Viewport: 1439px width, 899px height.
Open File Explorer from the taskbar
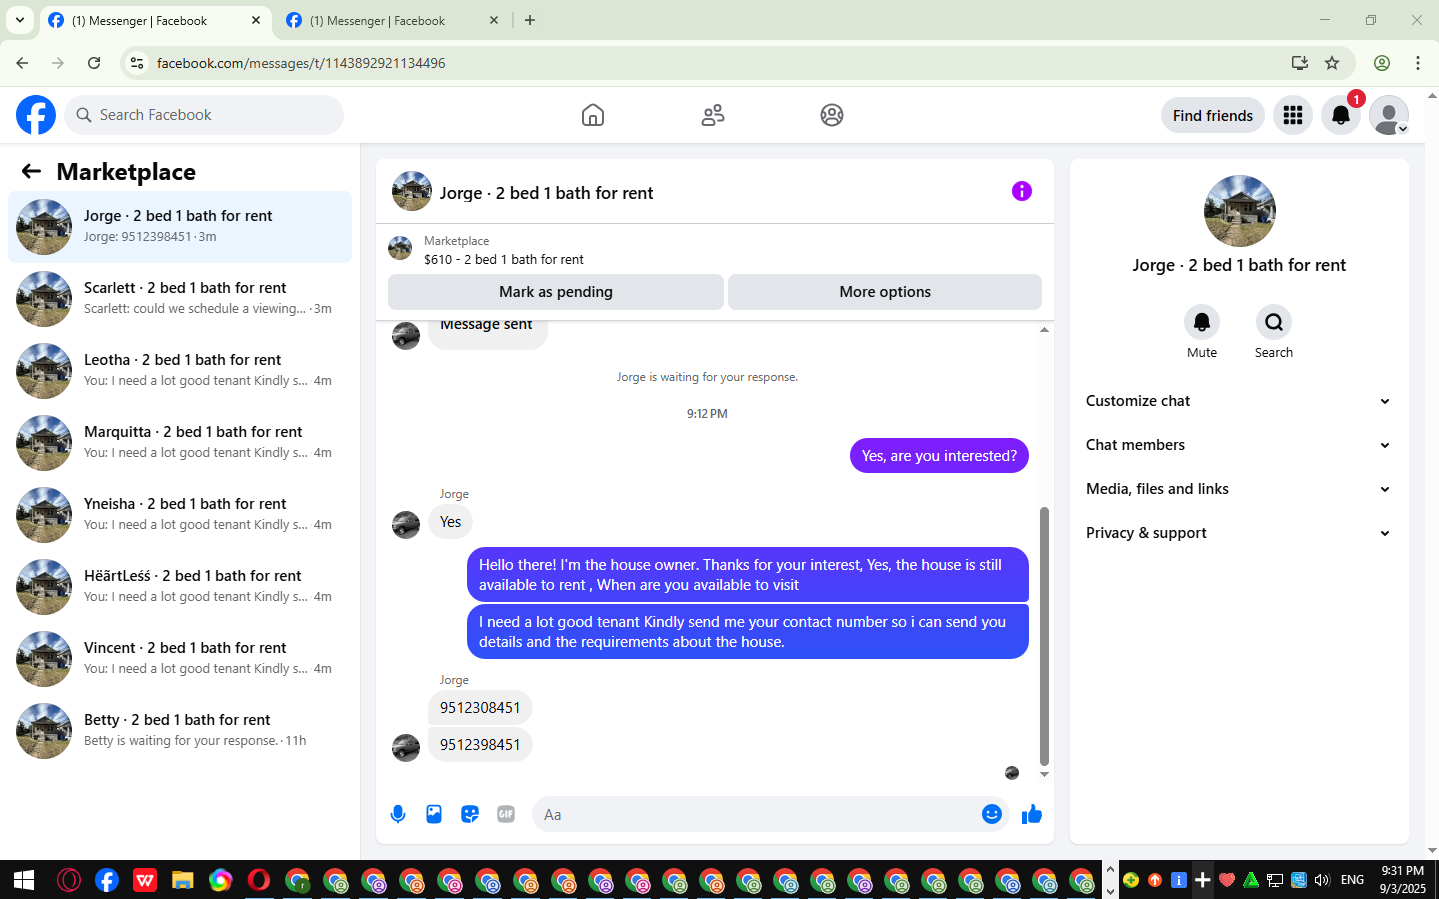coord(182,880)
